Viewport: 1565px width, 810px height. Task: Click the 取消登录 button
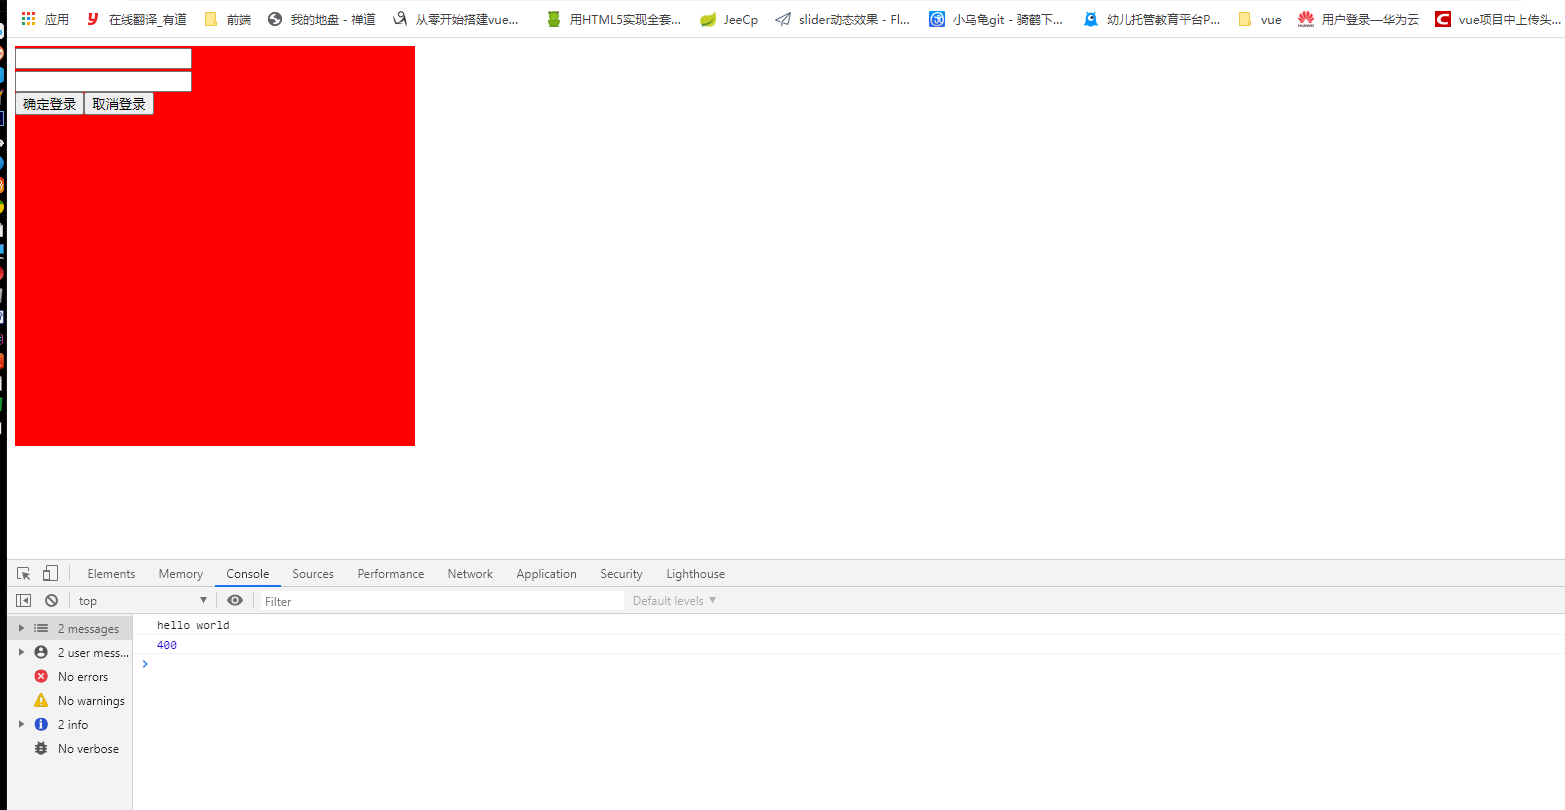pyautogui.click(x=119, y=104)
